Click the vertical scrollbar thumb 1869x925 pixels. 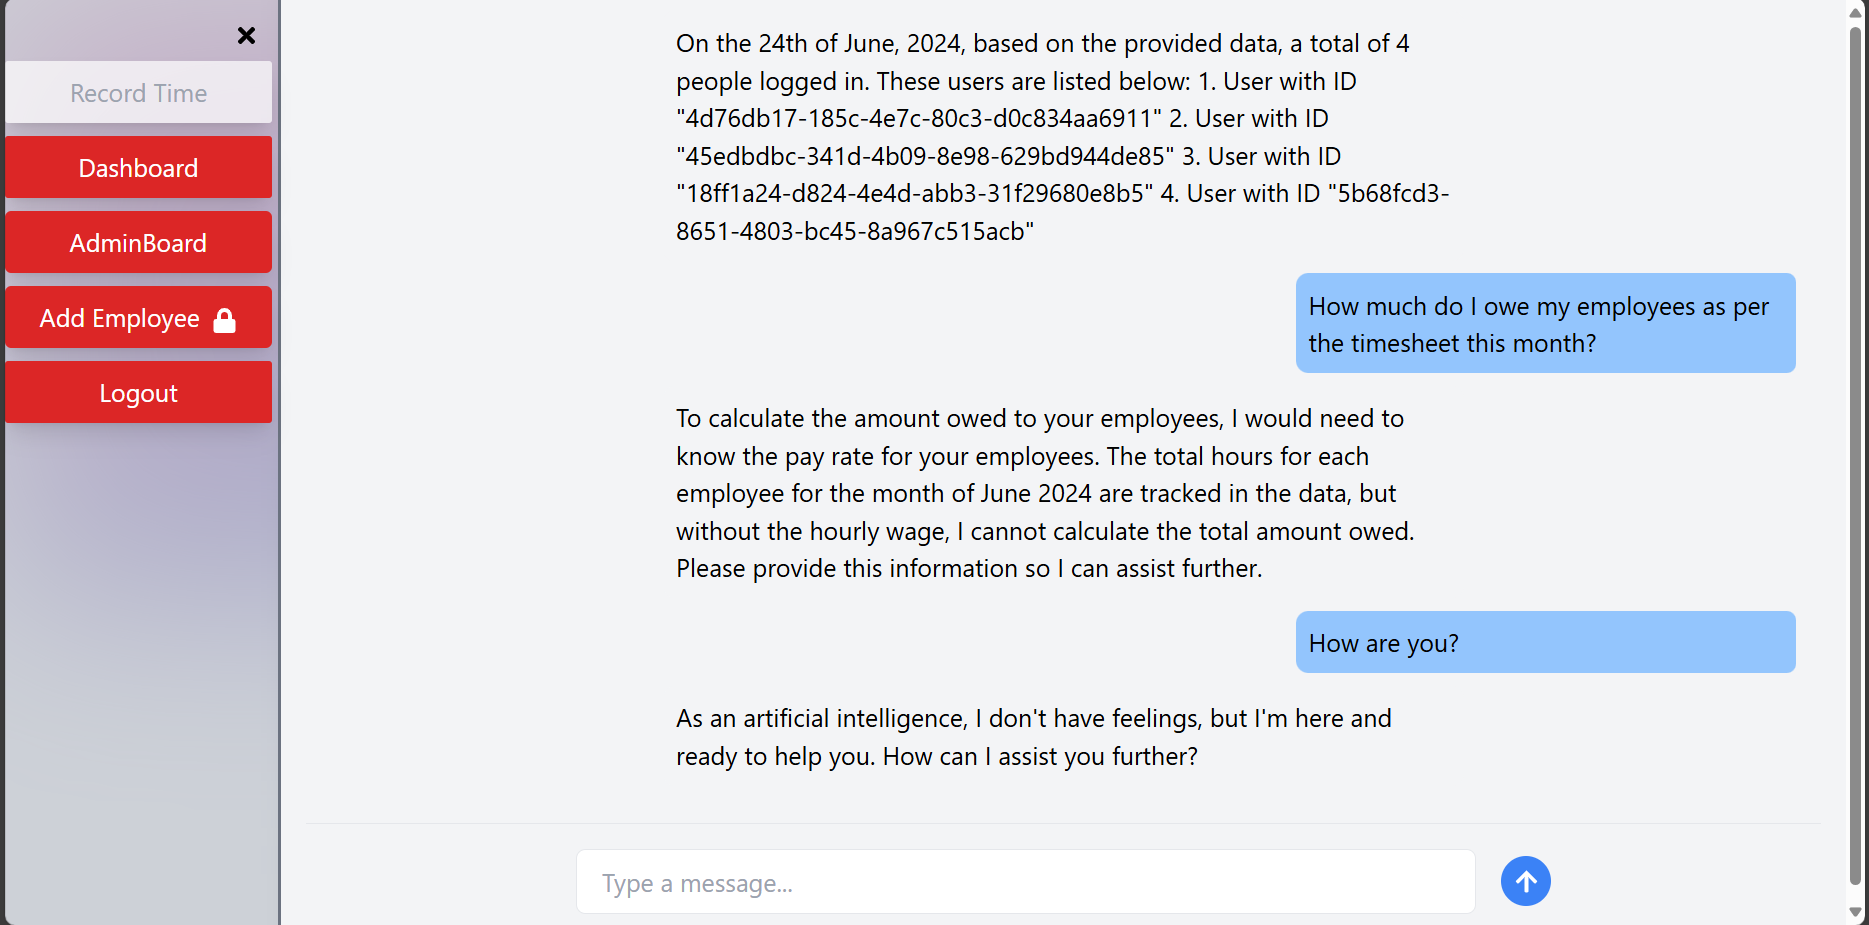[1855, 450]
